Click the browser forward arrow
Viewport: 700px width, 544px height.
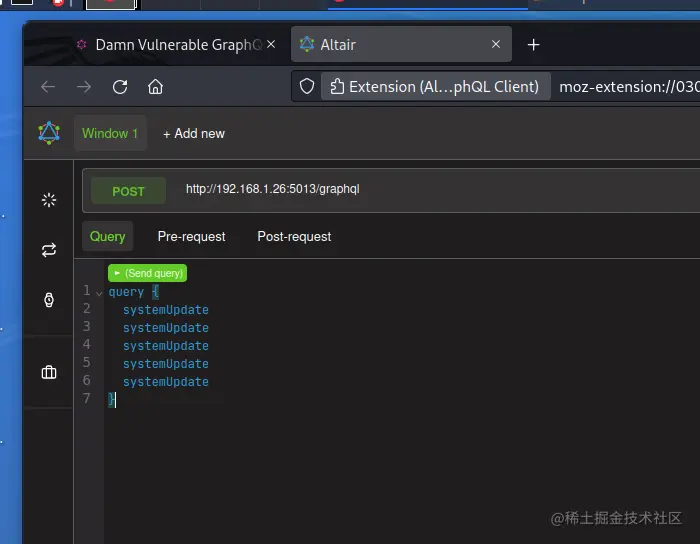[x=84, y=87]
